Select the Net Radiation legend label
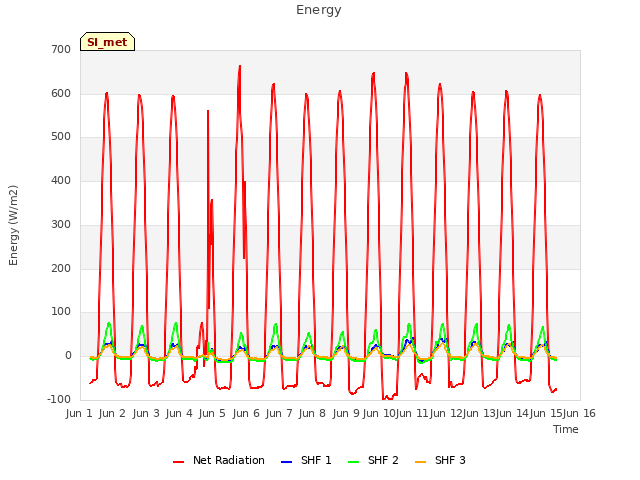The height and width of the screenshot is (480, 640). 229,460
